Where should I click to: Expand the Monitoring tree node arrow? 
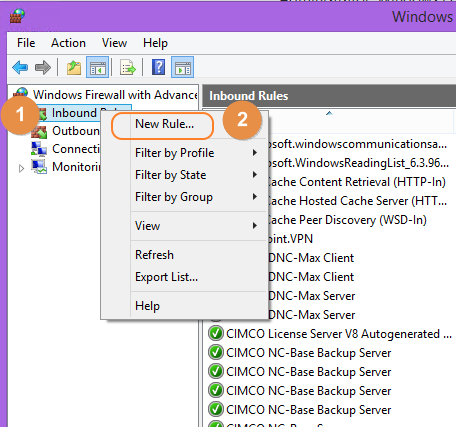tap(21, 168)
